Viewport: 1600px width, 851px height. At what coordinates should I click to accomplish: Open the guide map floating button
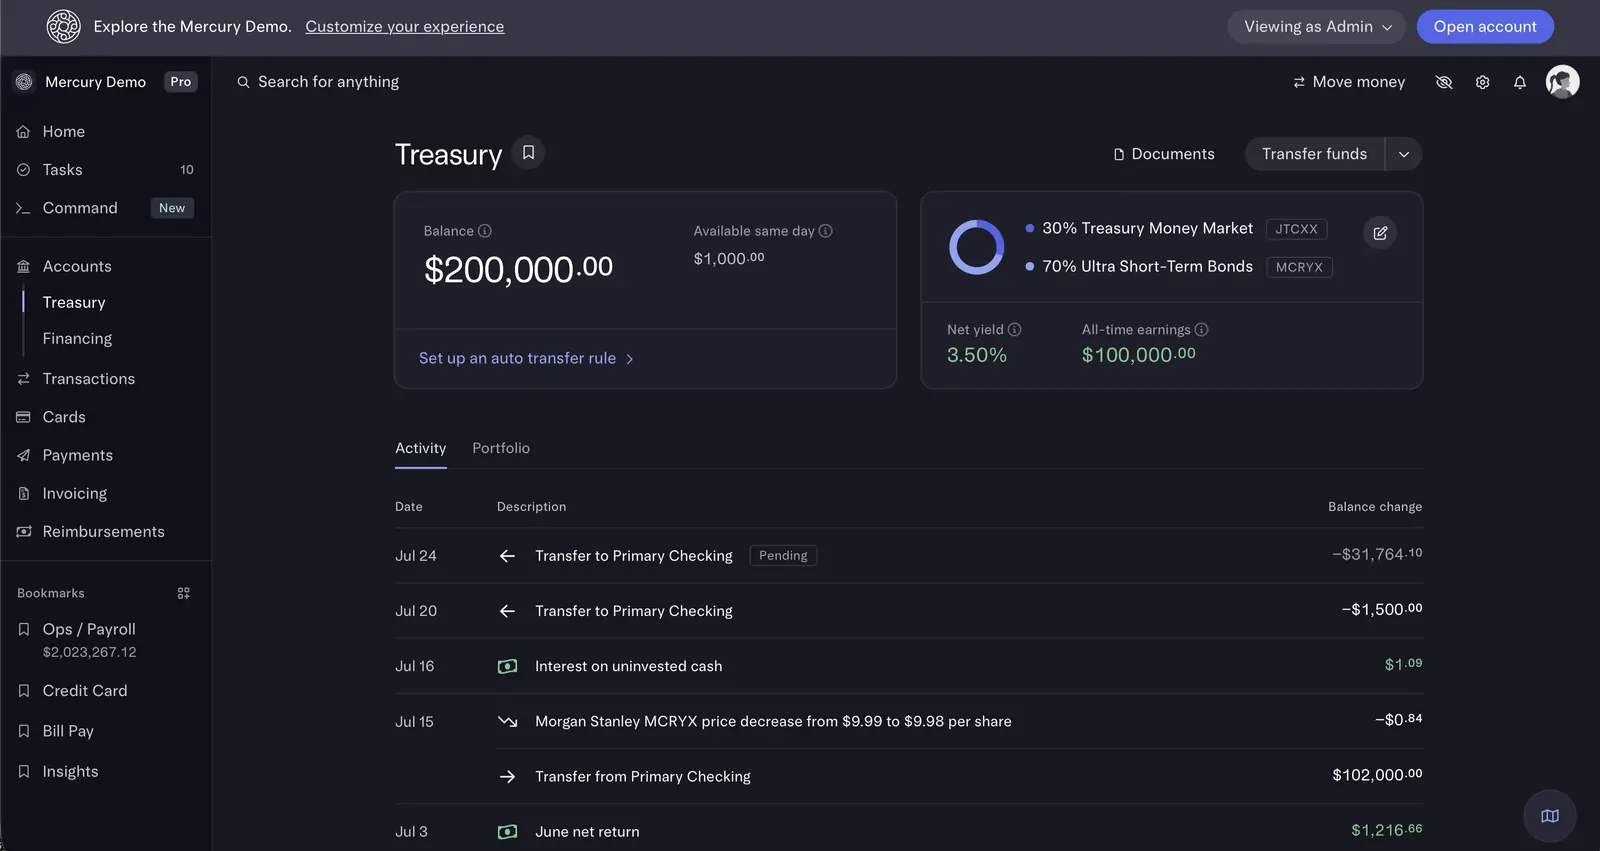click(1550, 816)
